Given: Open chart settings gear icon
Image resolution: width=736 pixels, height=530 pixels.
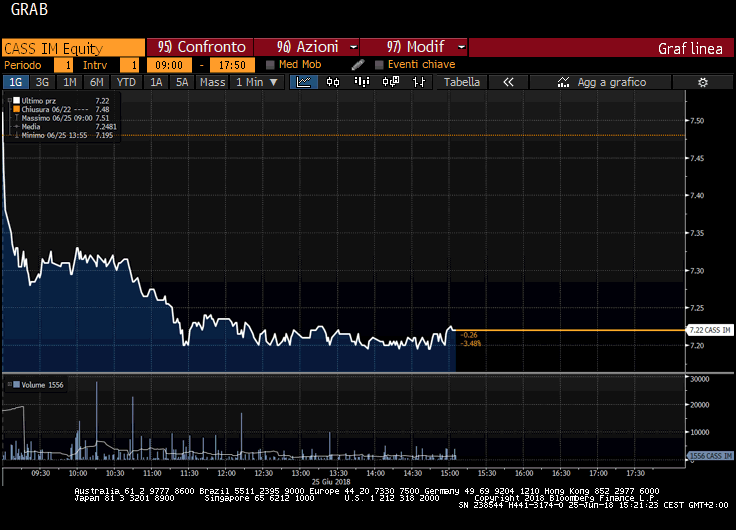Looking at the screenshot, I should point(703,83).
